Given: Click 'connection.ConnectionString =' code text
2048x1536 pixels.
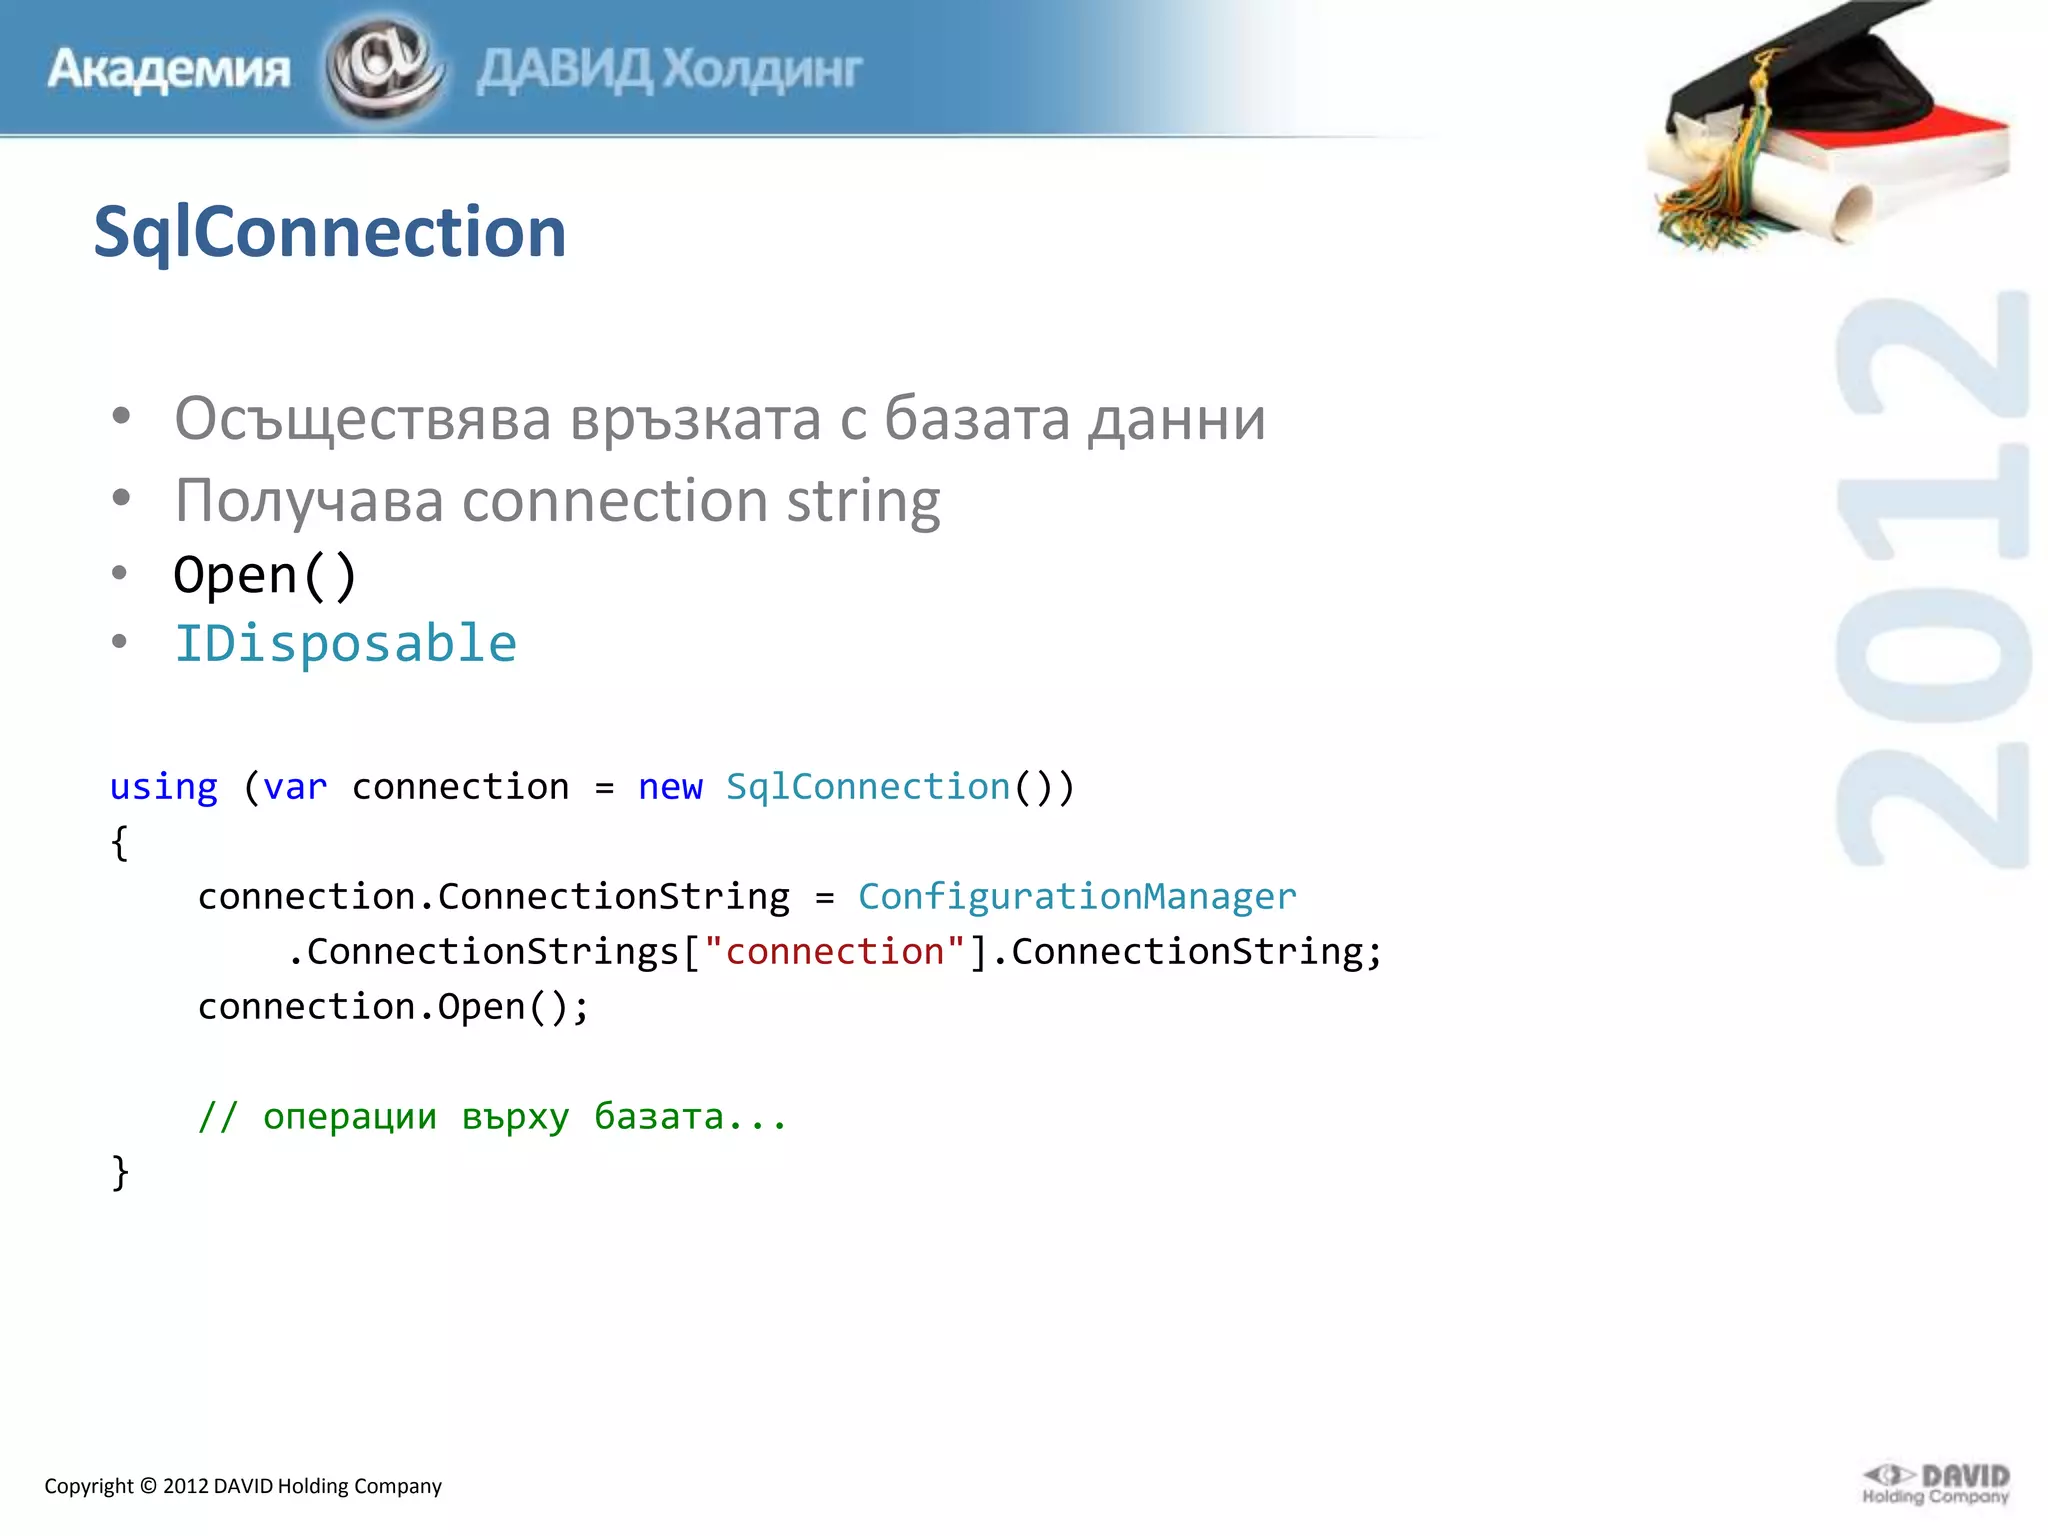Looking at the screenshot, I should (516, 897).
